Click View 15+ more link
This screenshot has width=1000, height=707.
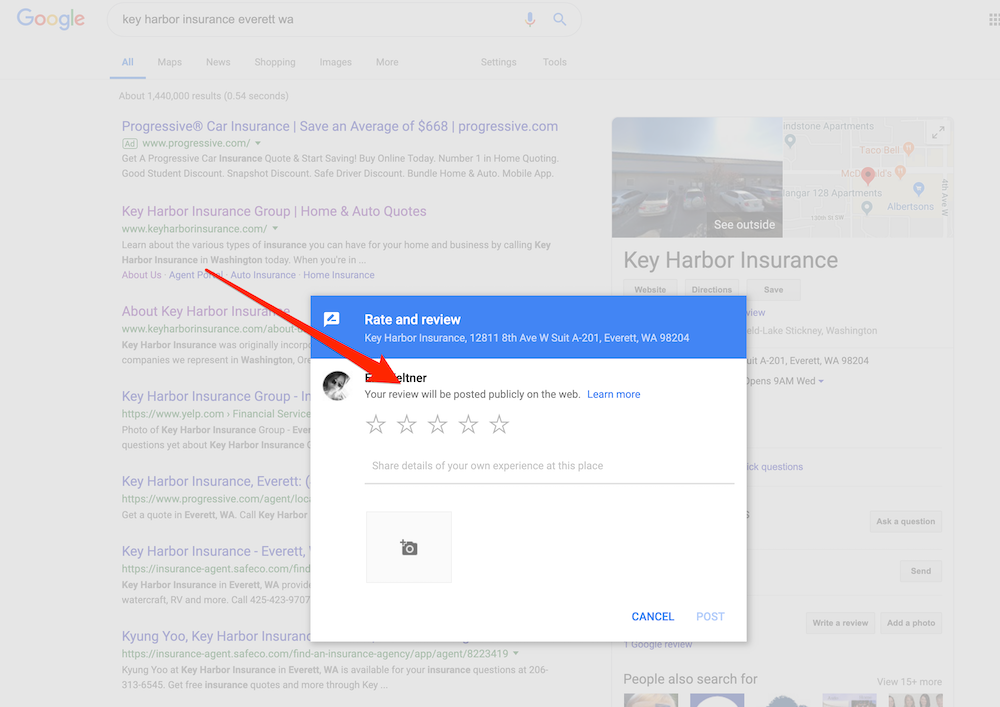tap(909, 682)
